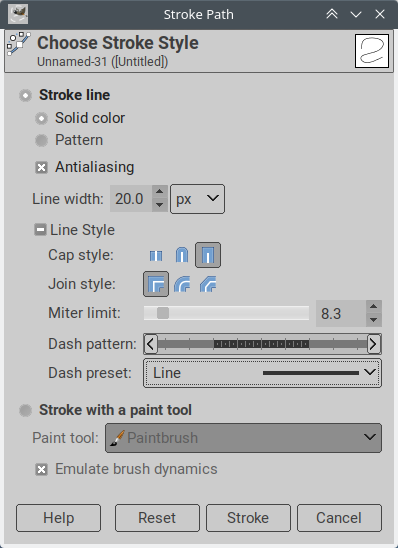Click the Reset button
This screenshot has width=398, height=548.
tap(157, 518)
